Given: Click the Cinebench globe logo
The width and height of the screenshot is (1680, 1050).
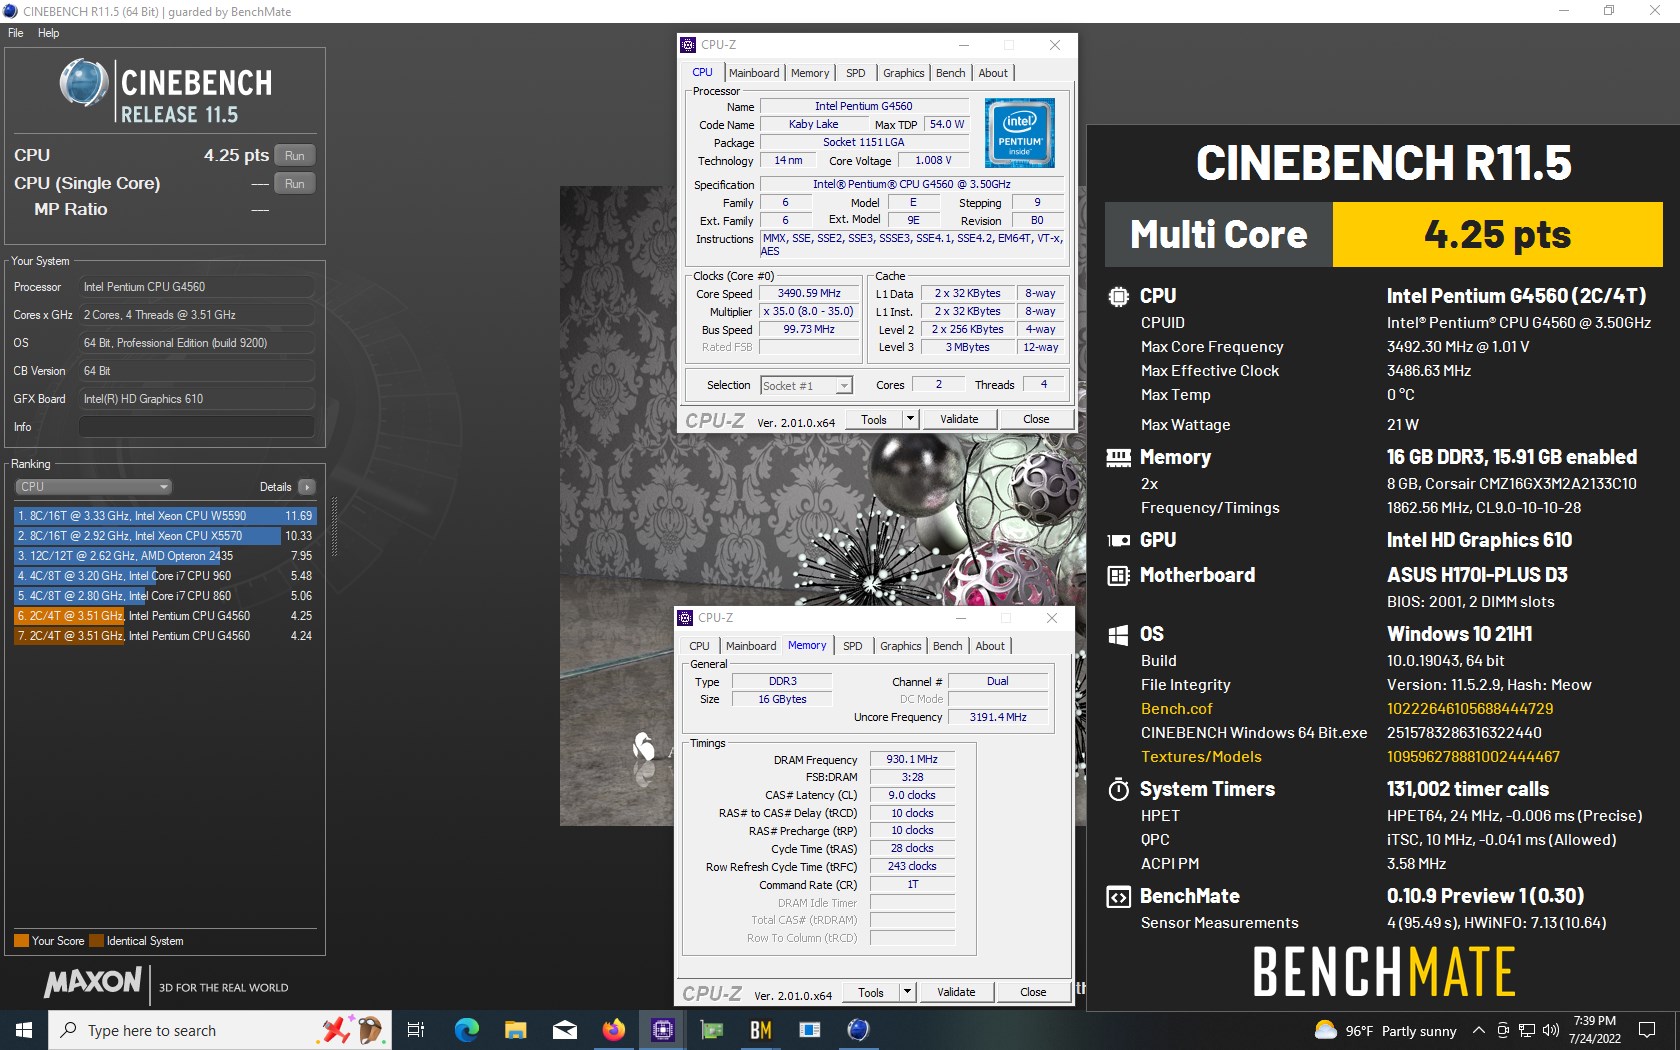Looking at the screenshot, I should click(x=84, y=82).
